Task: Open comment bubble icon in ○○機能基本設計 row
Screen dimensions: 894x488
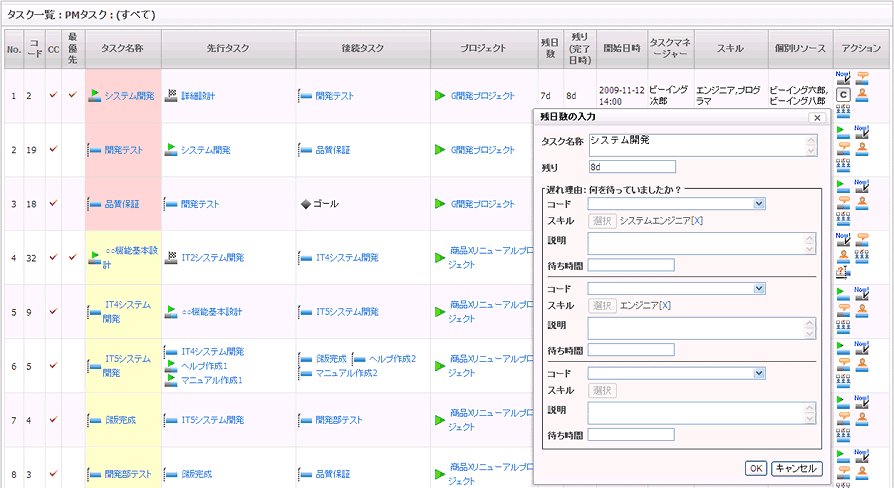Action: tap(863, 238)
